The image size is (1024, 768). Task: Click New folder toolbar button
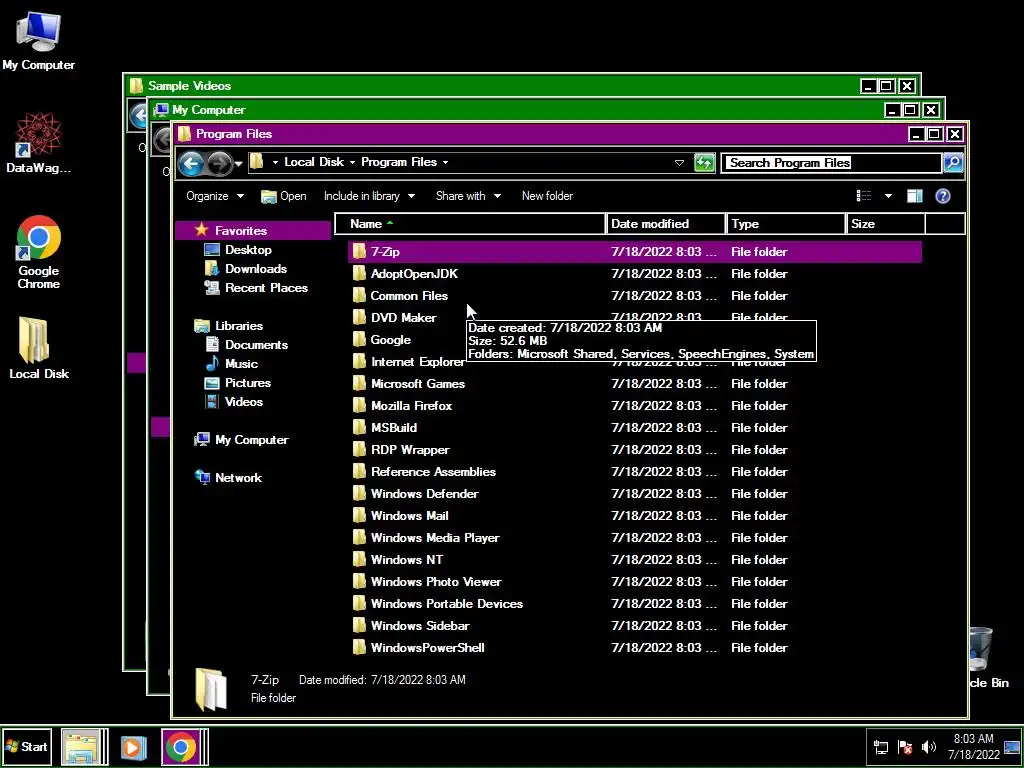pos(547,196)
